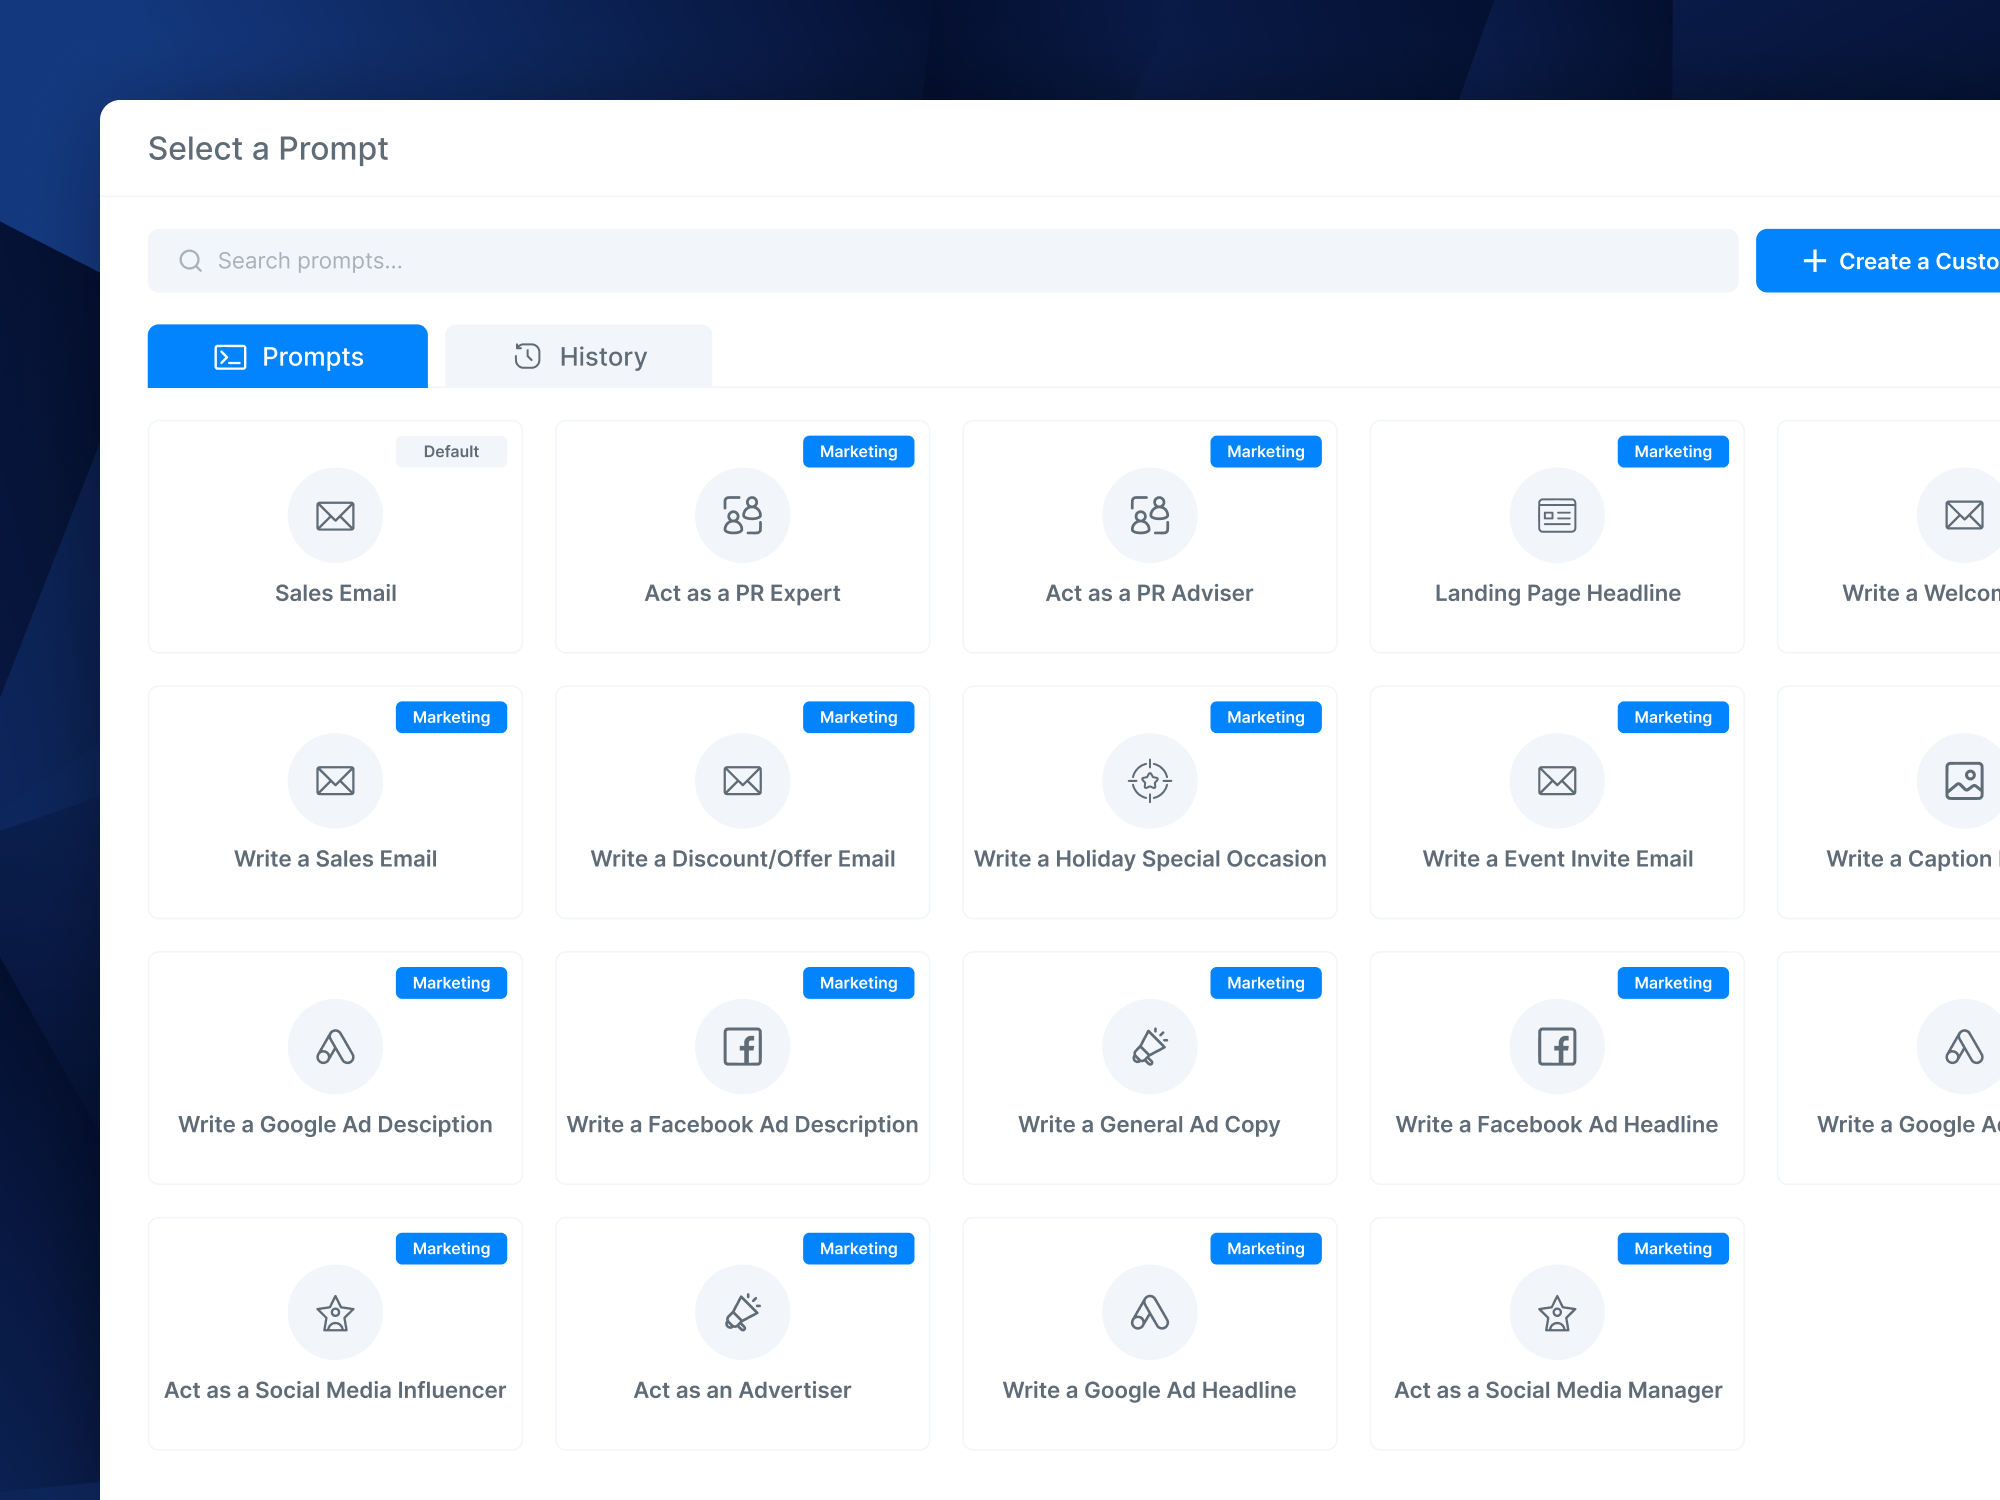The height and width of the screenshot is (1500, 2000).
Task: Choose the Holiday Special Occasion star icon
Action: (1149, 781)
